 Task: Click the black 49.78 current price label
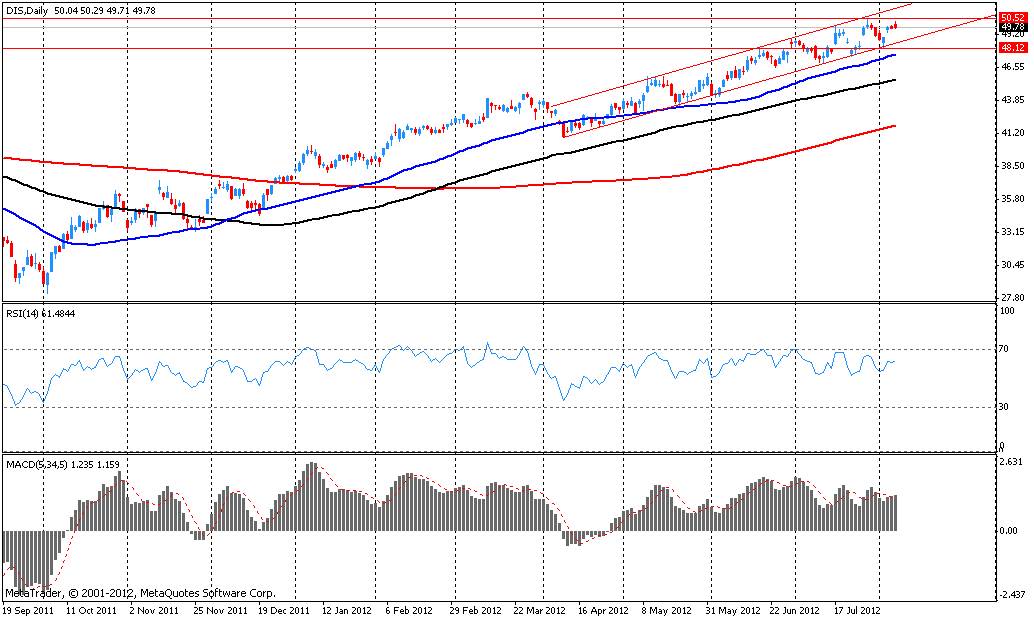[x=1012, y=27]
